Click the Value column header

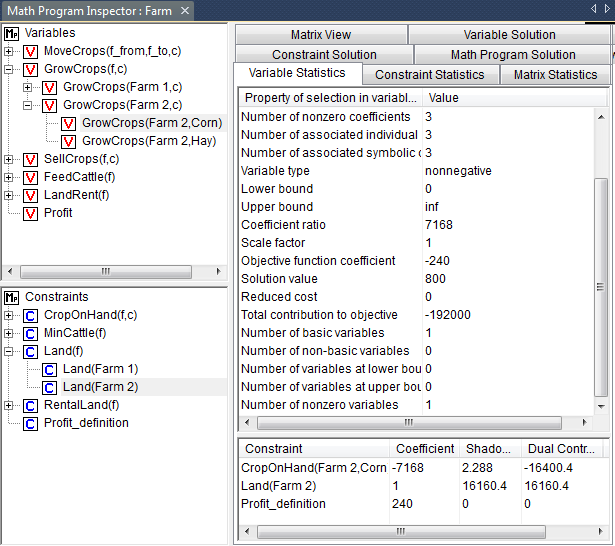point(515,98)
